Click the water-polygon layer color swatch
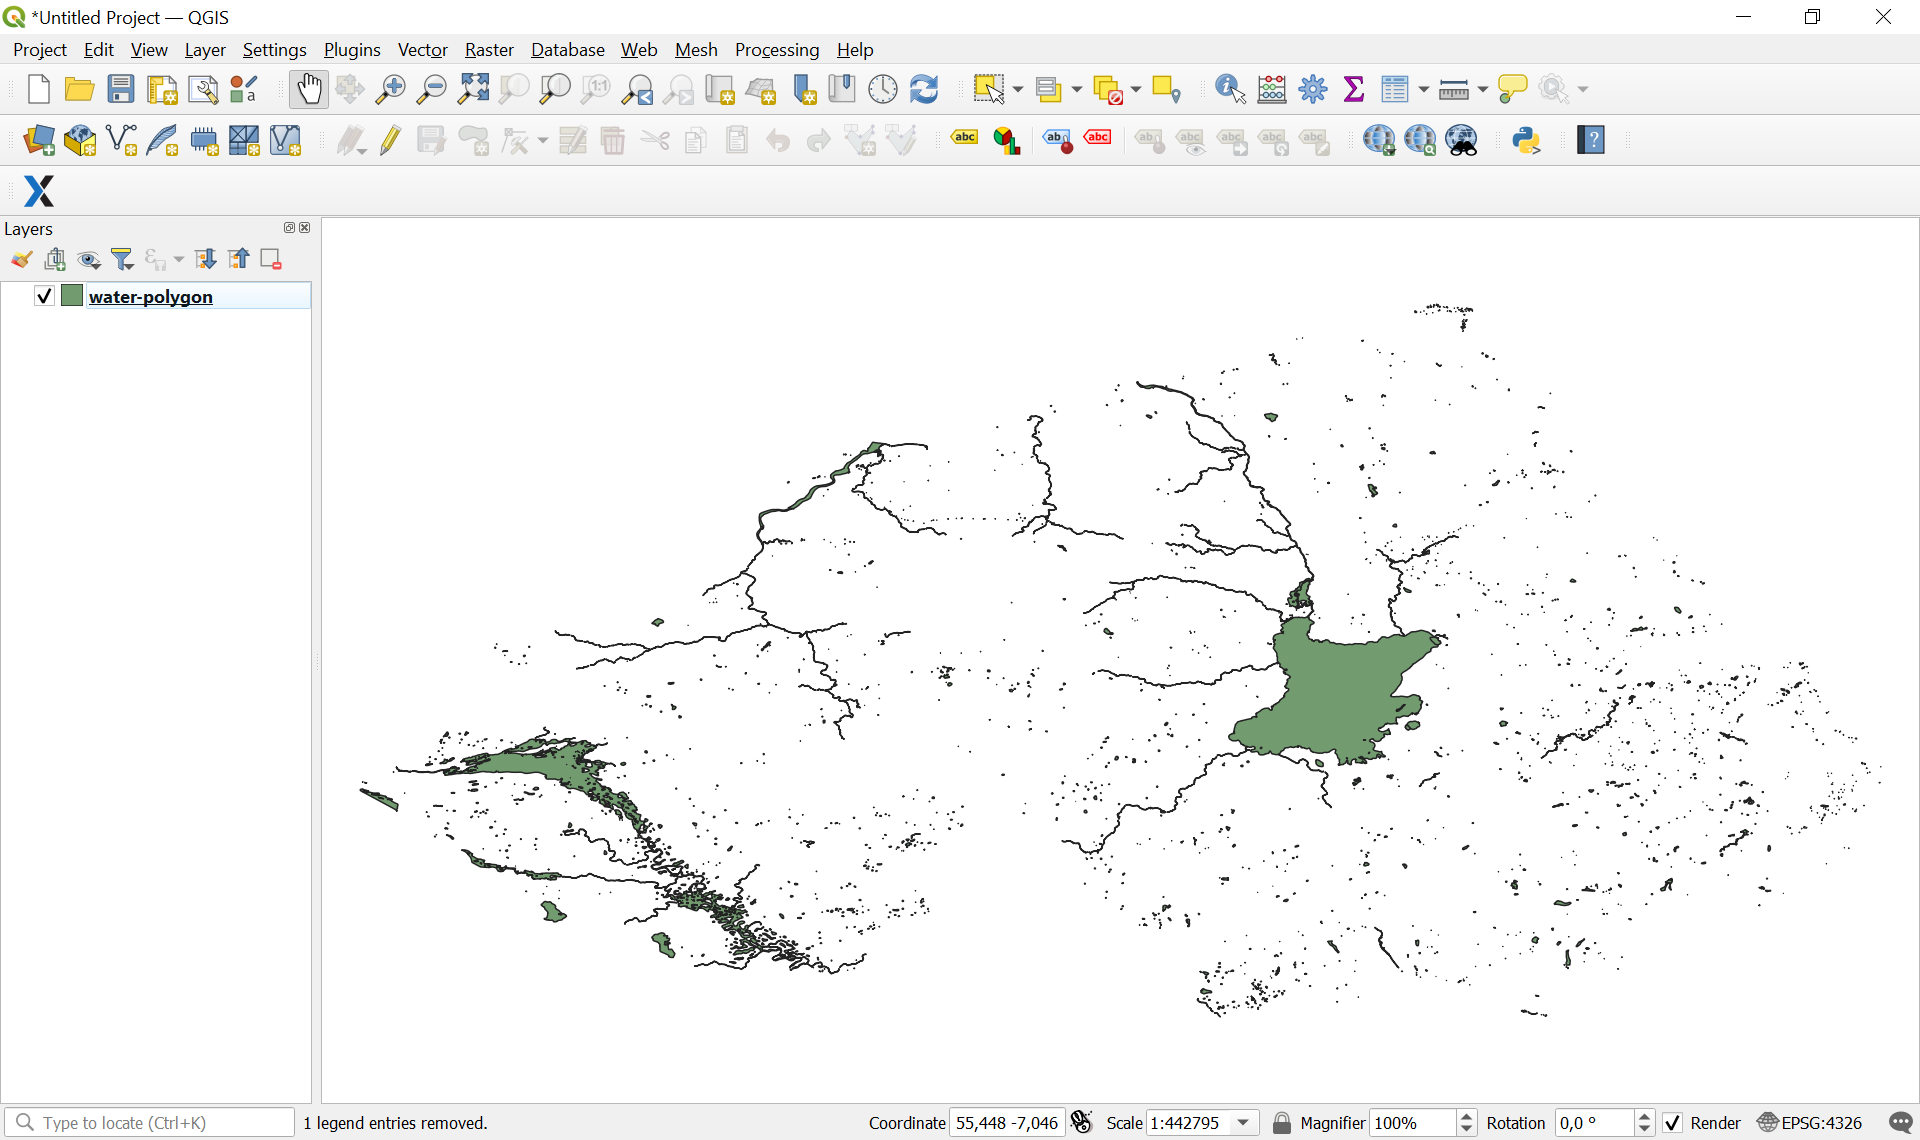Viewport: 1920px width, 1140px height. 72,296
